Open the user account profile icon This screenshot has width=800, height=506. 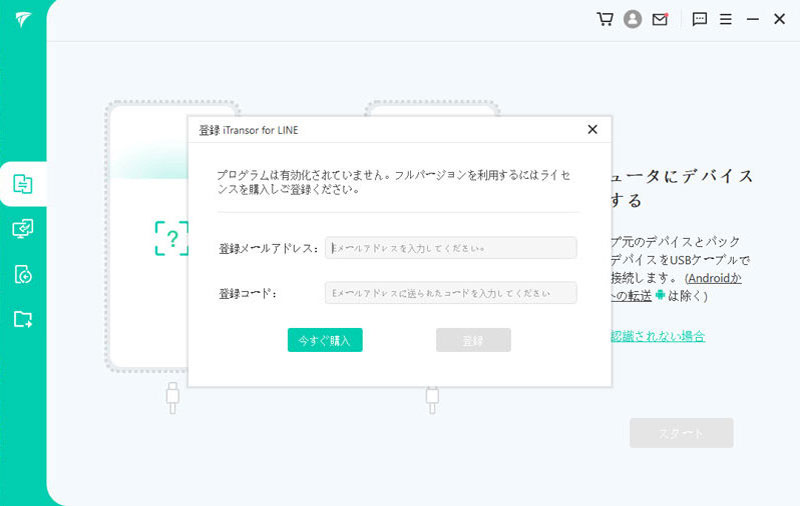coord(633,19)
